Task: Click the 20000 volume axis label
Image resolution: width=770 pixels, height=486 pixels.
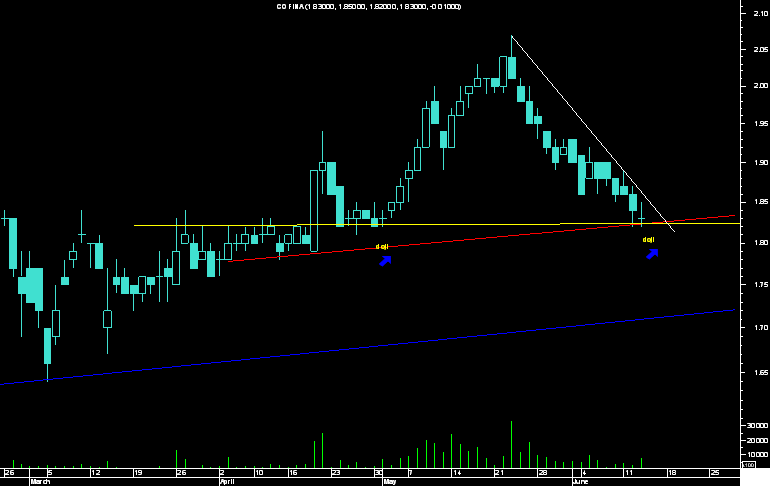Action: (758, 440)
